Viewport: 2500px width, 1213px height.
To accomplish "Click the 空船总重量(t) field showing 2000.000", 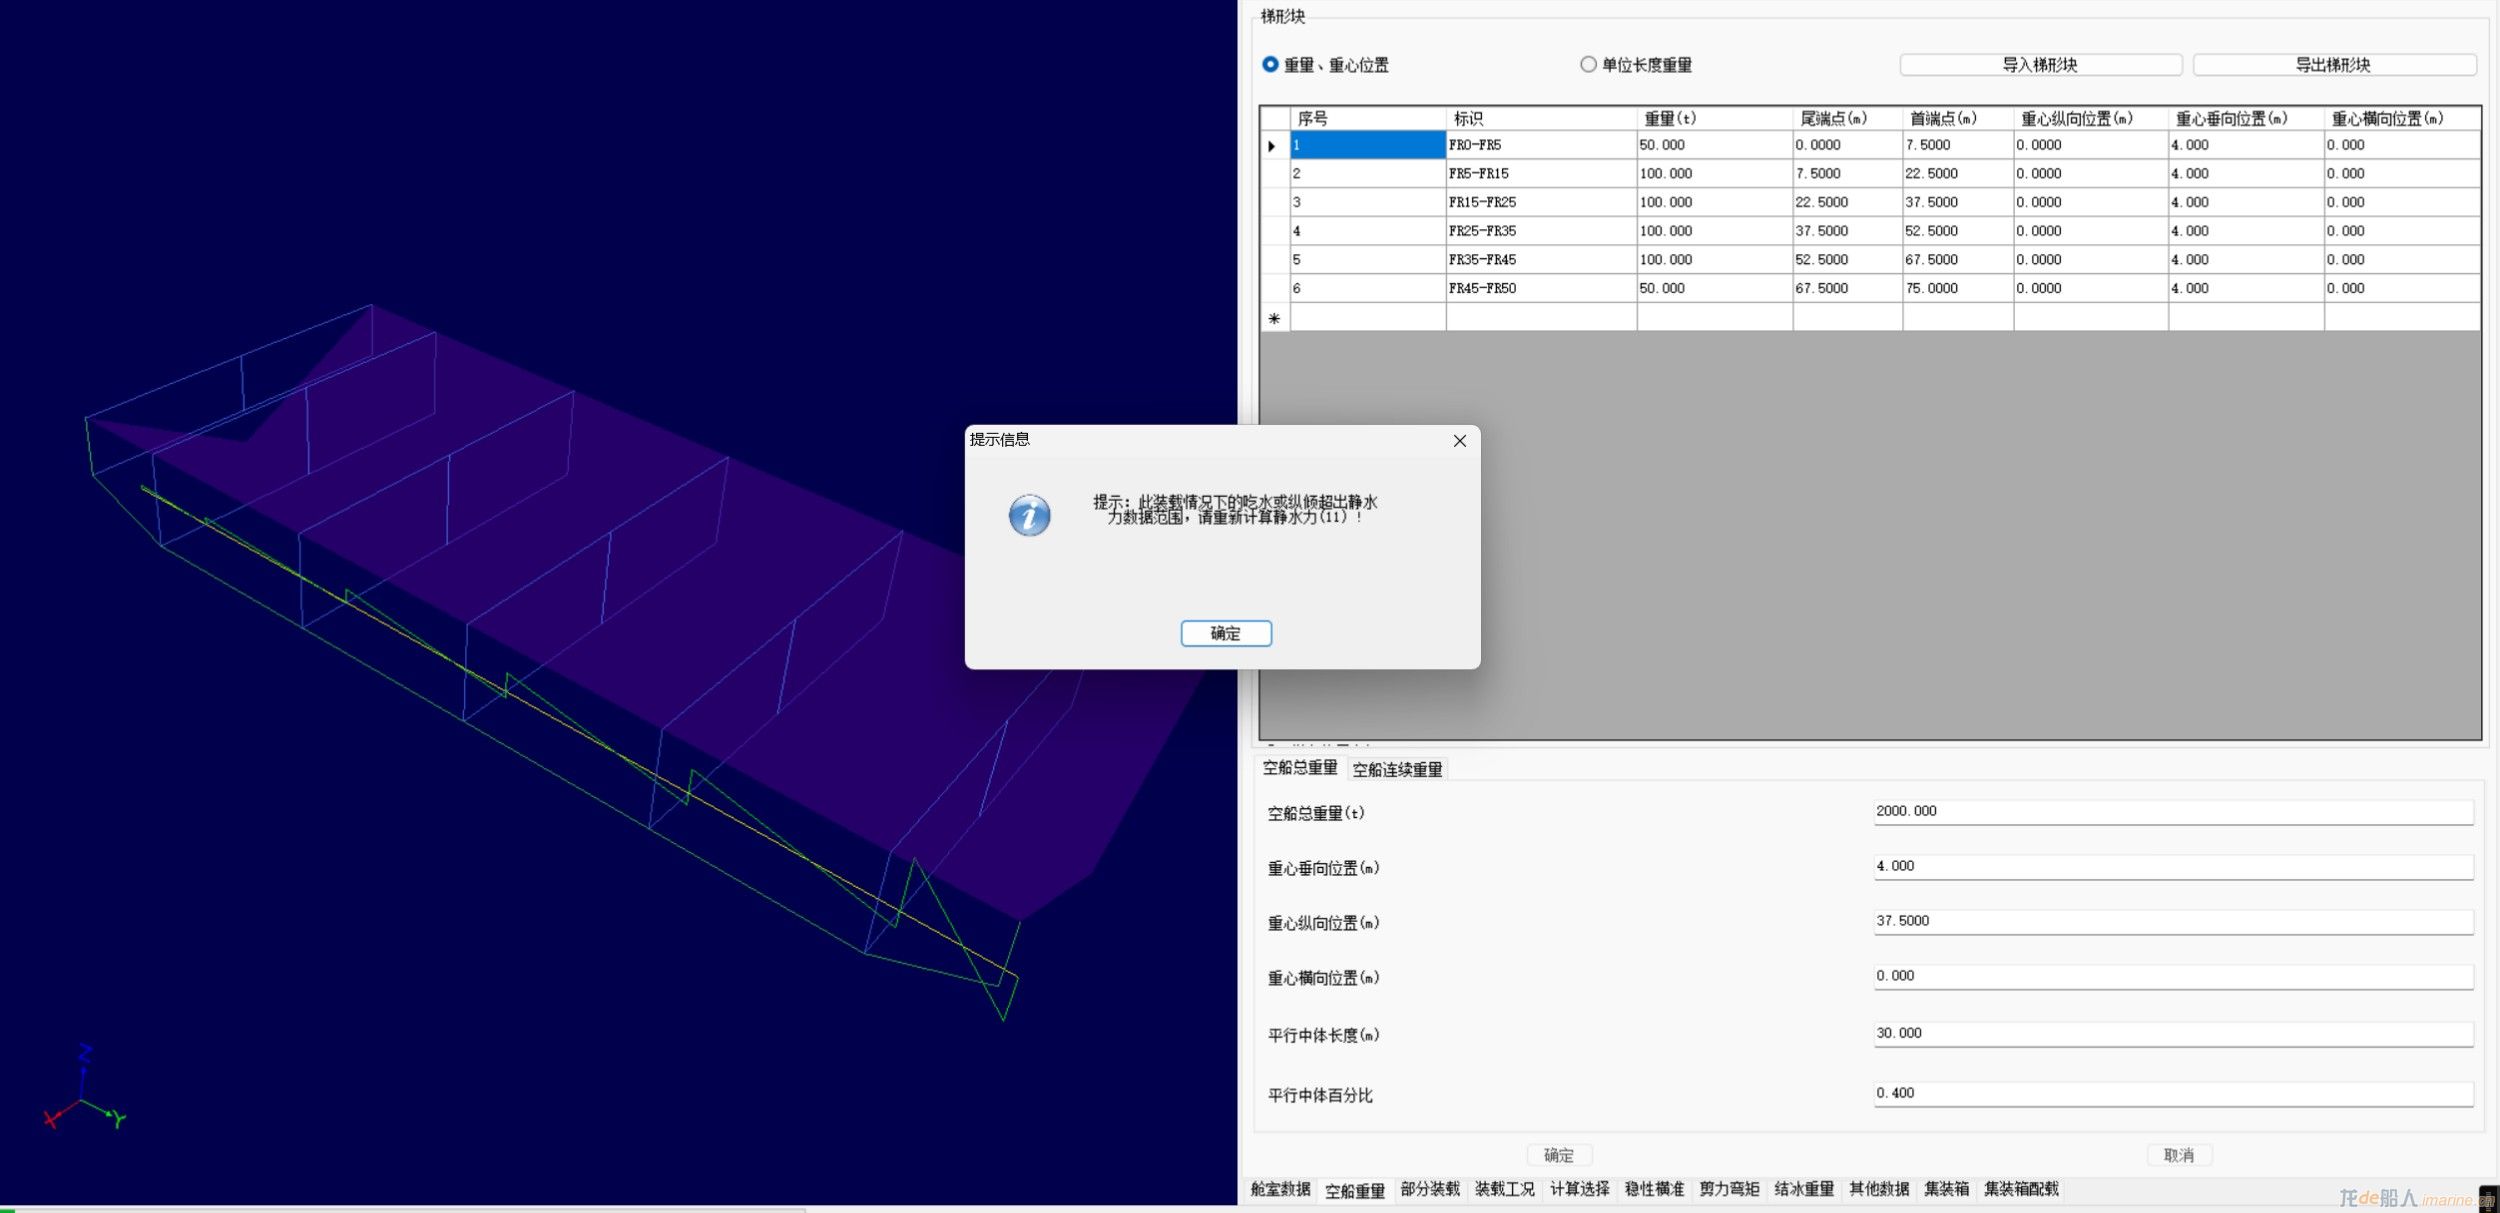I will pos(2173,812).
